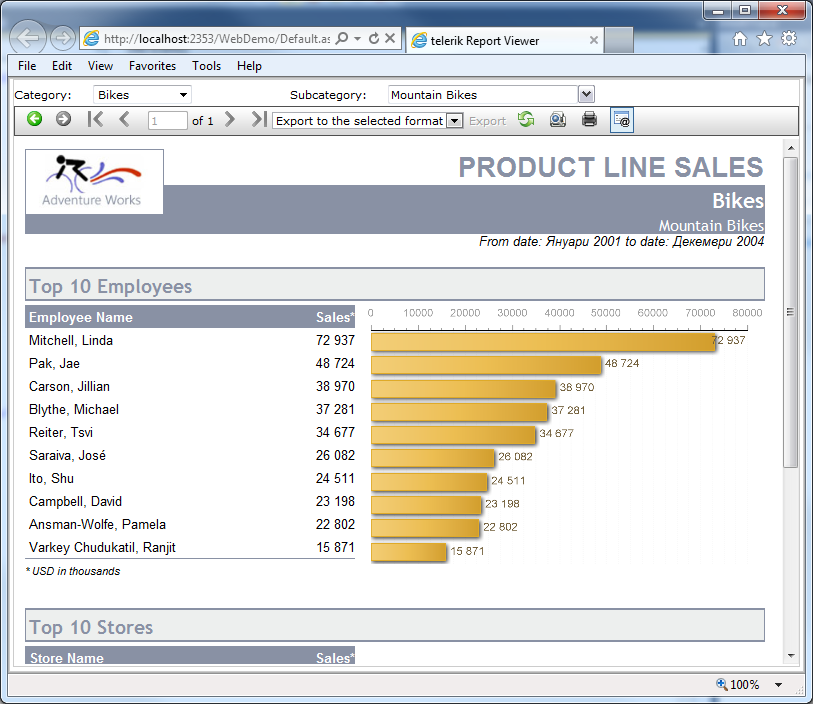Refresh the report with the green arrows icon
This screenshot has width=813, height=704.
[527, 119]
